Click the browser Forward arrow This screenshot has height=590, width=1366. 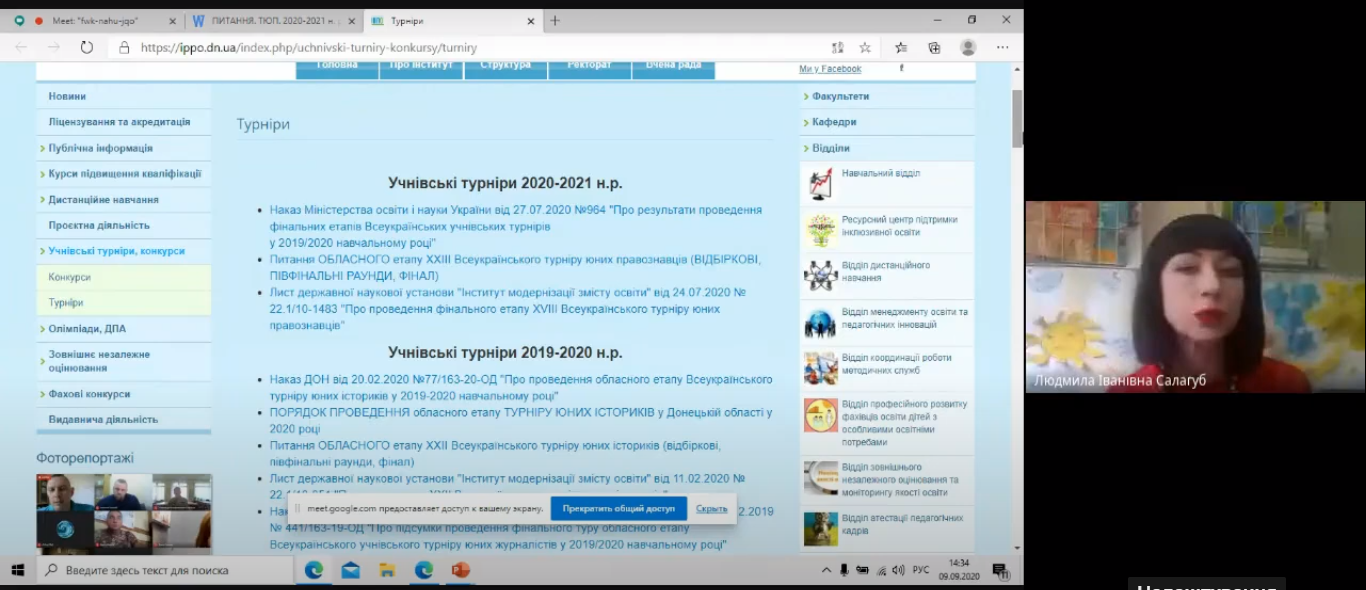[54, 47]
